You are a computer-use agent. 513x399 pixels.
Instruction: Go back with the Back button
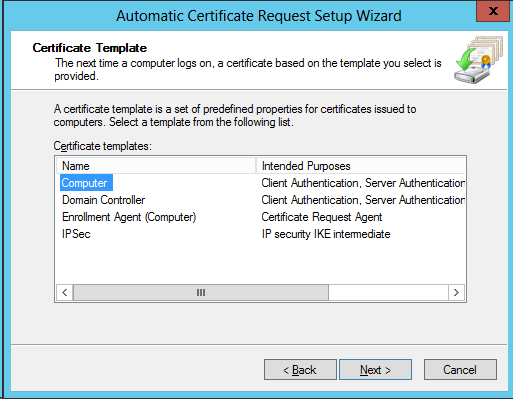pyautogui.click(x=300, y=370)
